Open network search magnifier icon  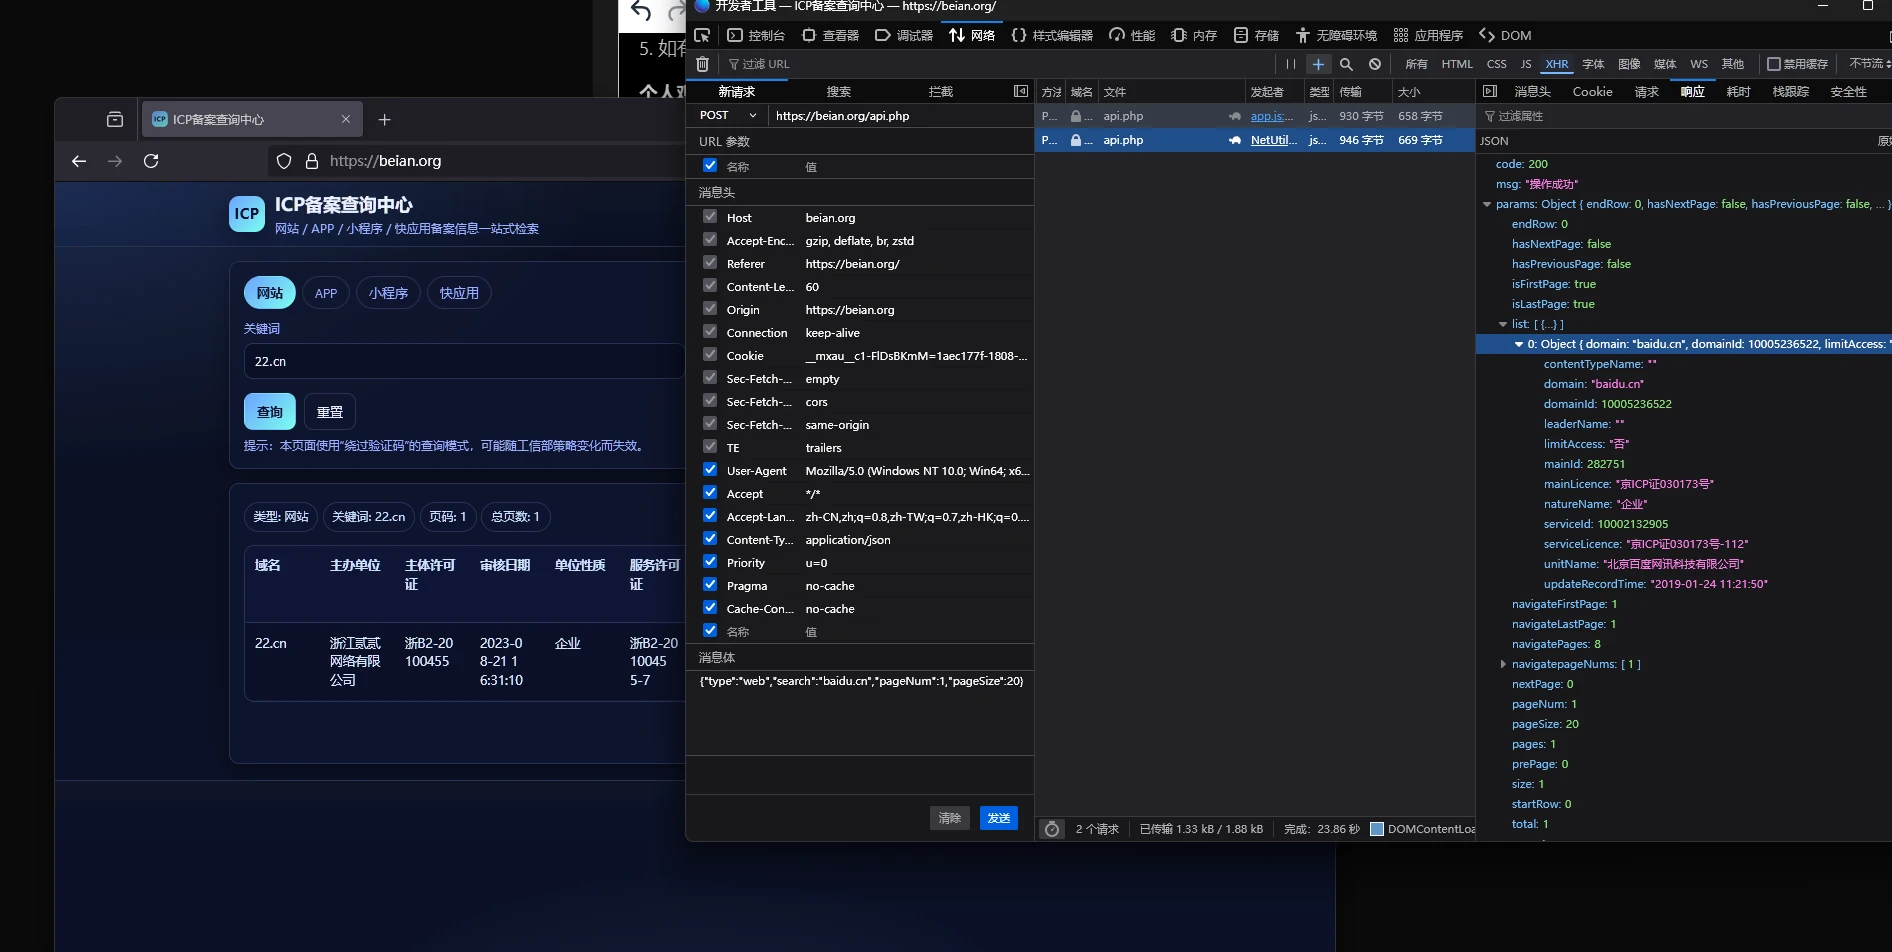(1346, 64)
